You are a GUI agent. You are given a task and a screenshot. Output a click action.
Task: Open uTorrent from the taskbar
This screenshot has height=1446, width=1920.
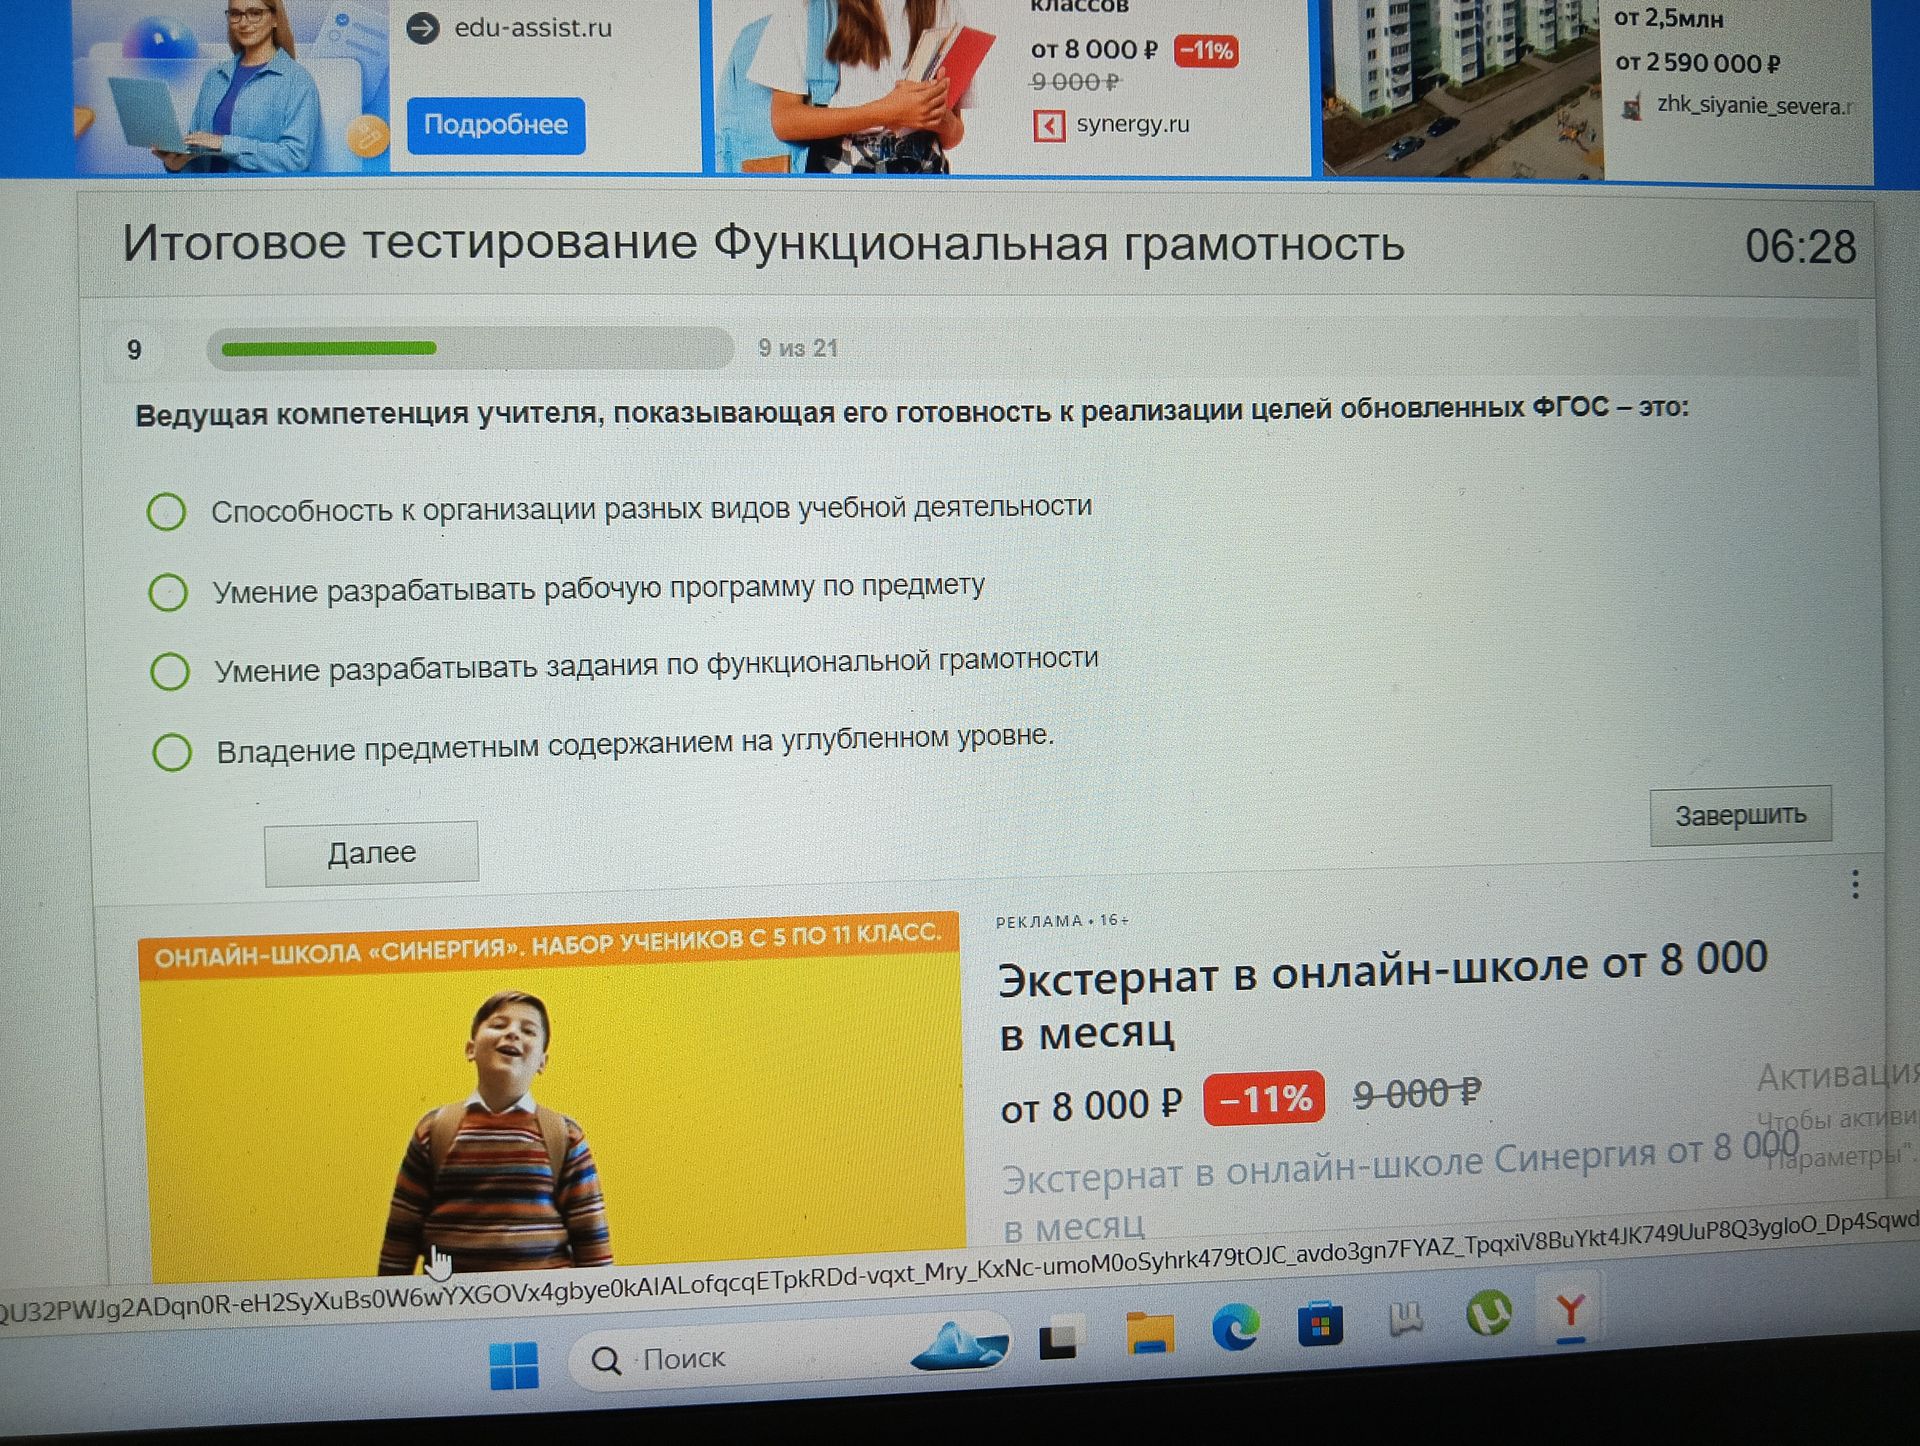coord(1488,1313)
